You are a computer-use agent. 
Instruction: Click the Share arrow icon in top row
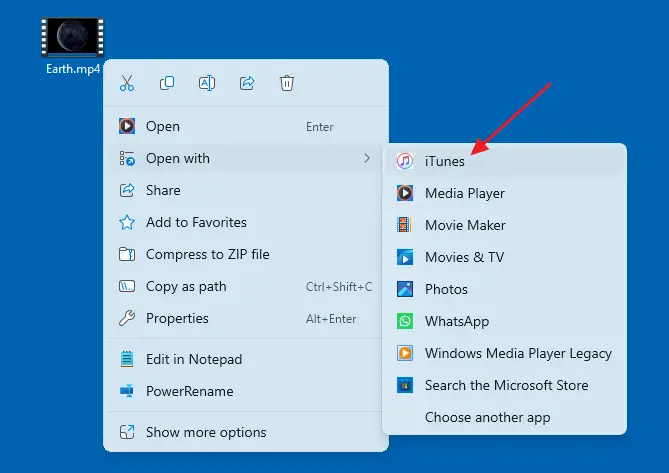click(x=247, y=83)
